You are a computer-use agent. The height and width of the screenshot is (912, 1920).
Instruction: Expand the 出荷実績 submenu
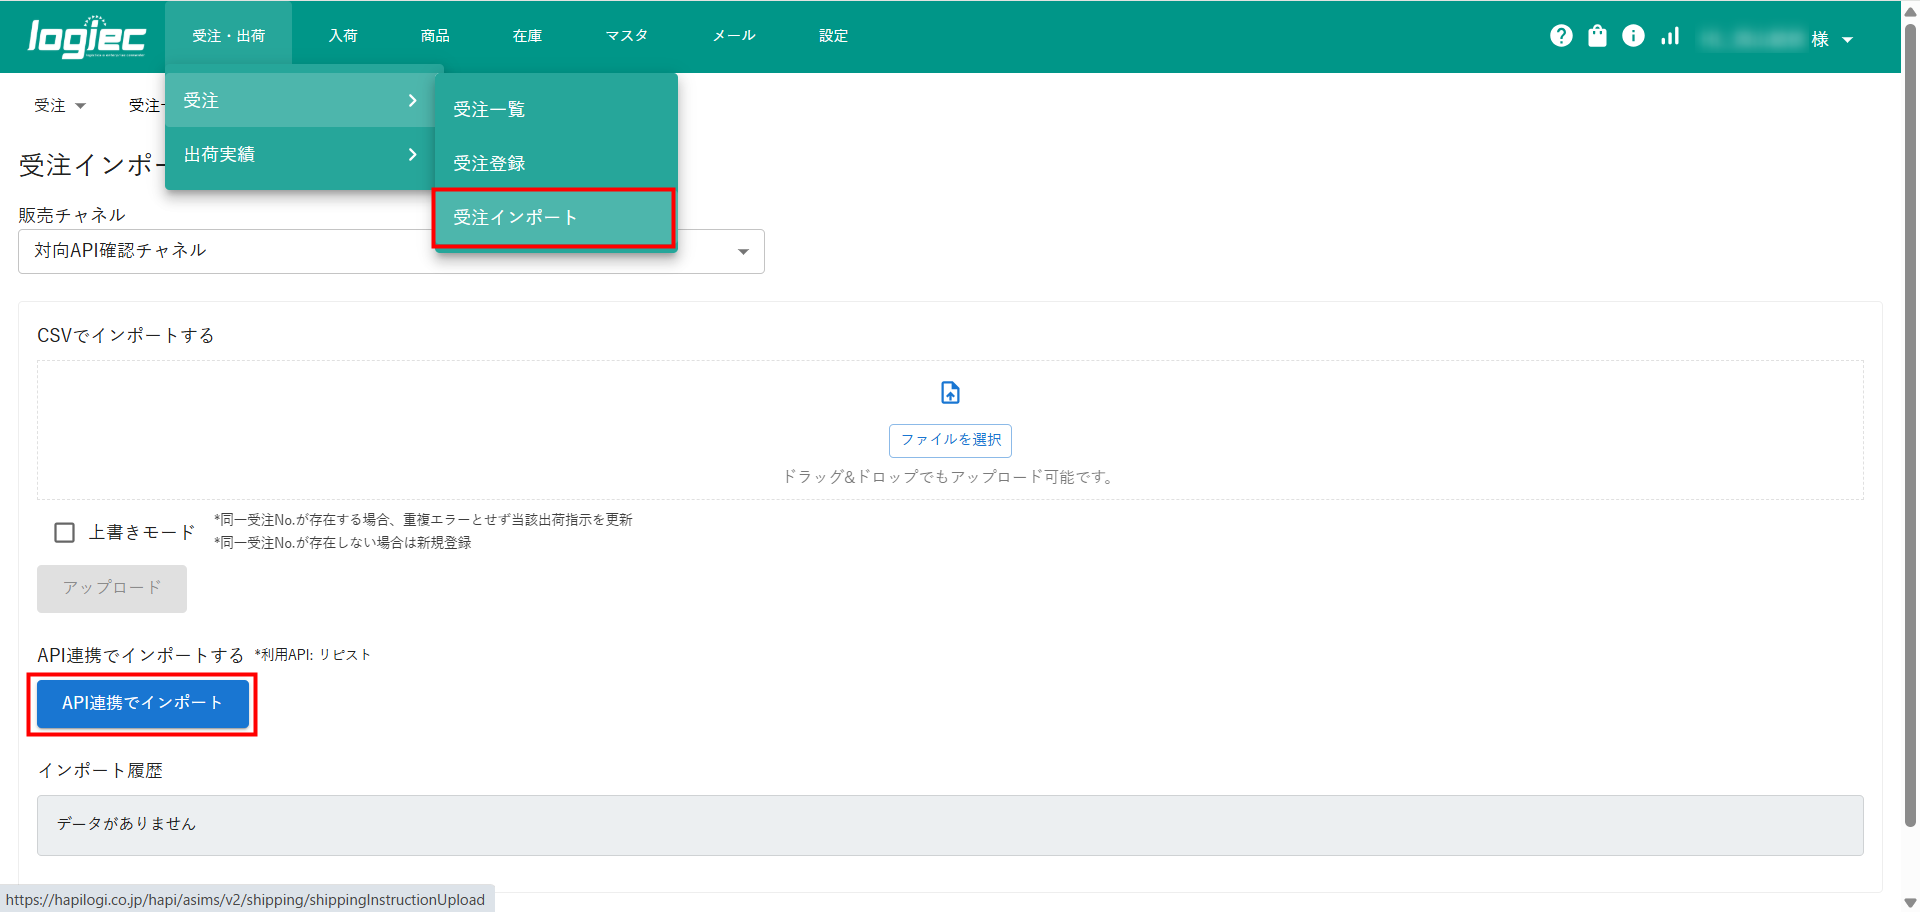300,155
